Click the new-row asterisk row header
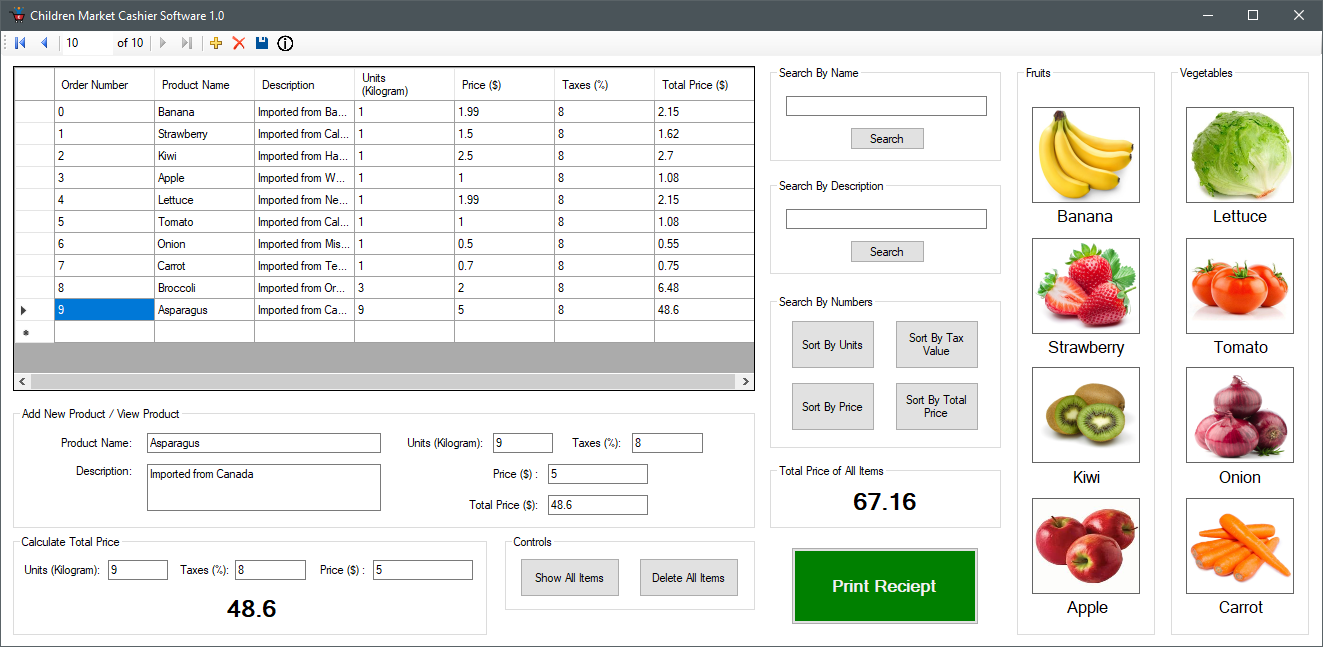 point(35,332)
